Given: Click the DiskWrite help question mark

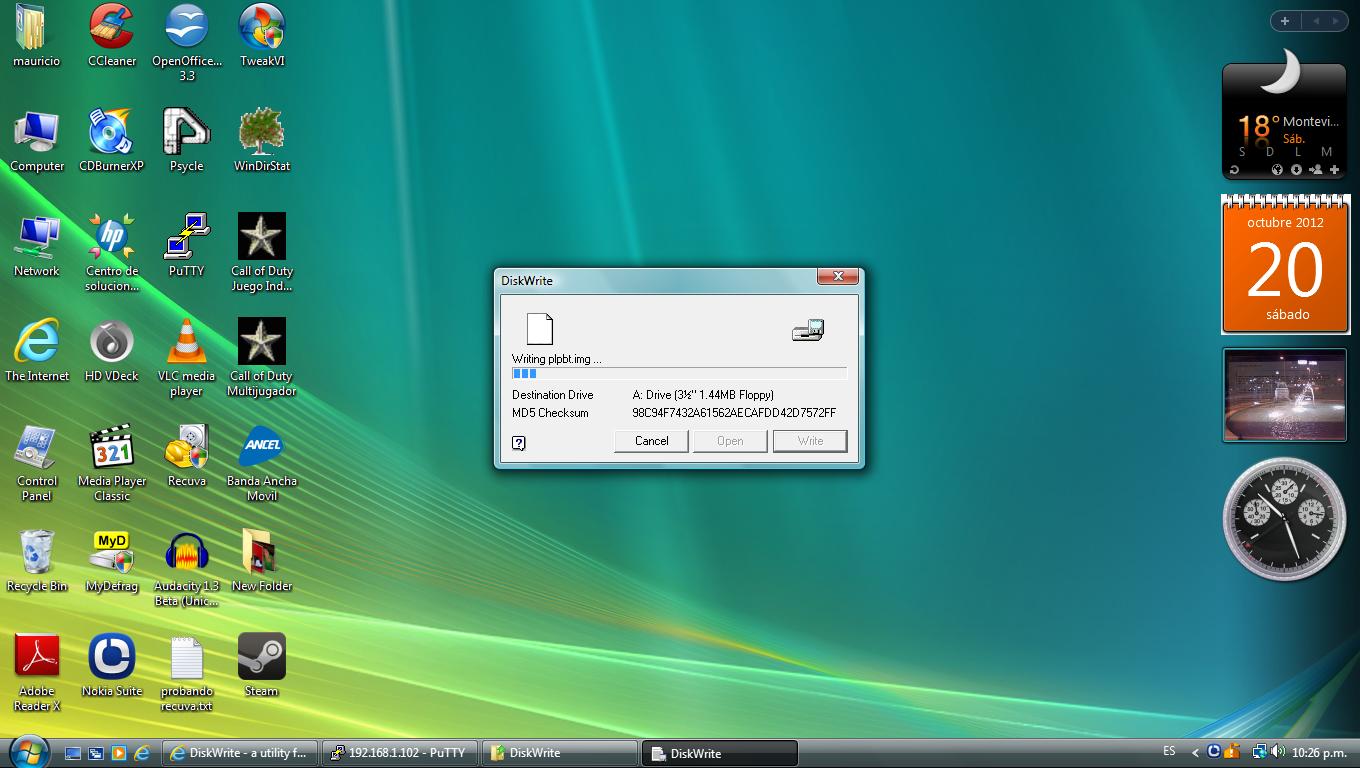Looking at the screenshot, I should [x=518, y=441].
